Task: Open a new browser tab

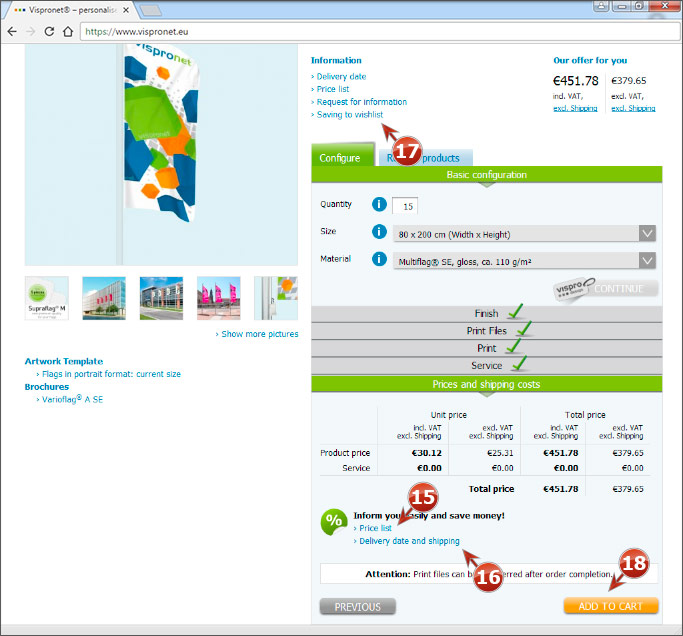Action: pyautogui.click(x=151, y=10)
